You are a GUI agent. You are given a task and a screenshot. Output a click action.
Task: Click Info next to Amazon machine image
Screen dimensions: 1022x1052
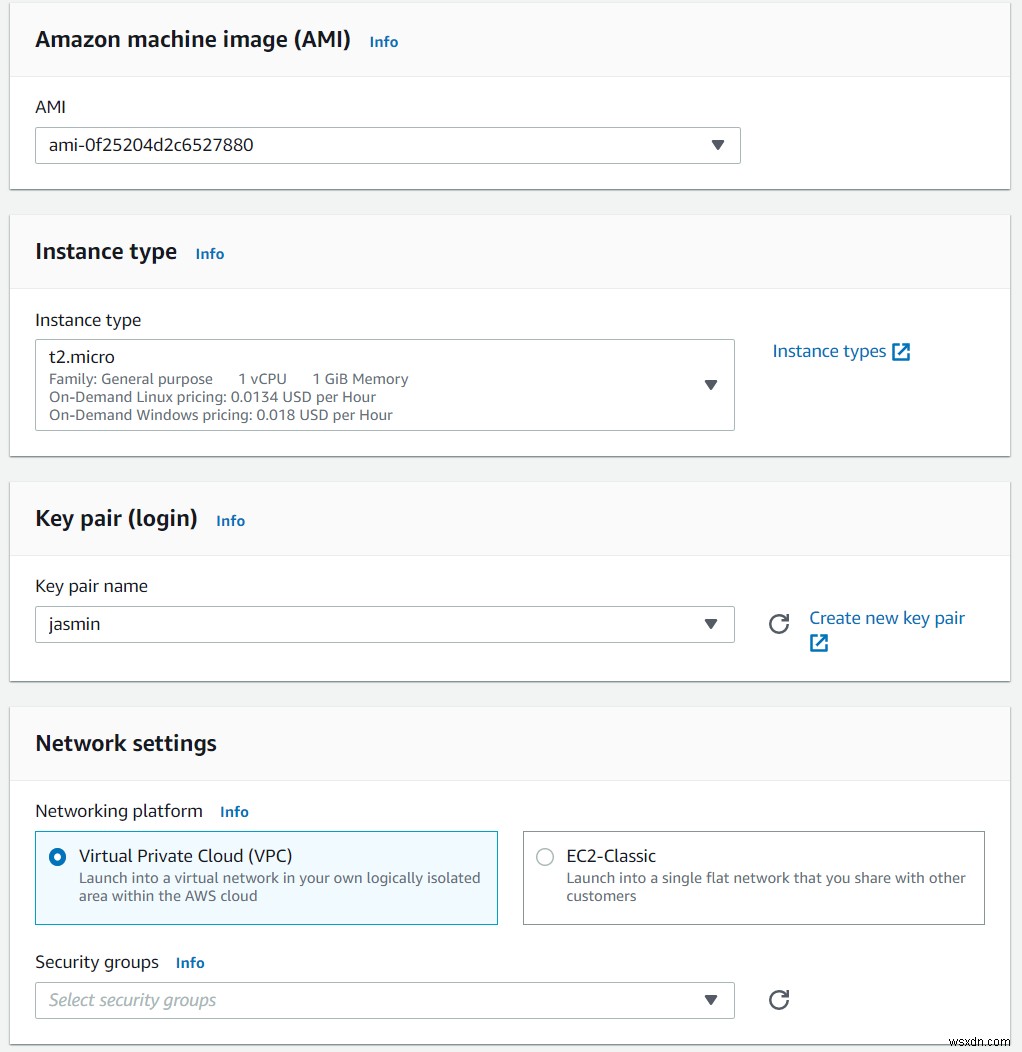(x=383, y=42)
